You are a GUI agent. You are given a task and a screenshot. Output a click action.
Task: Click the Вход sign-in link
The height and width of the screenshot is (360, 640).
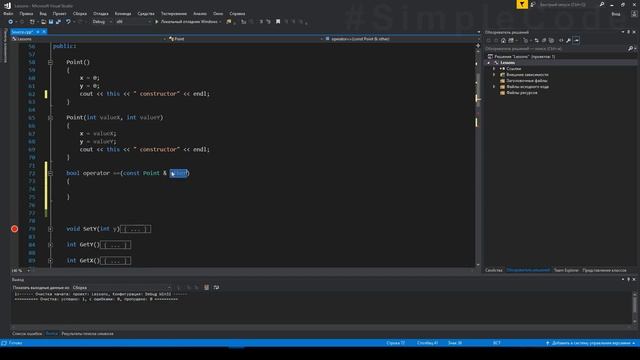click(x=616, y=14)
